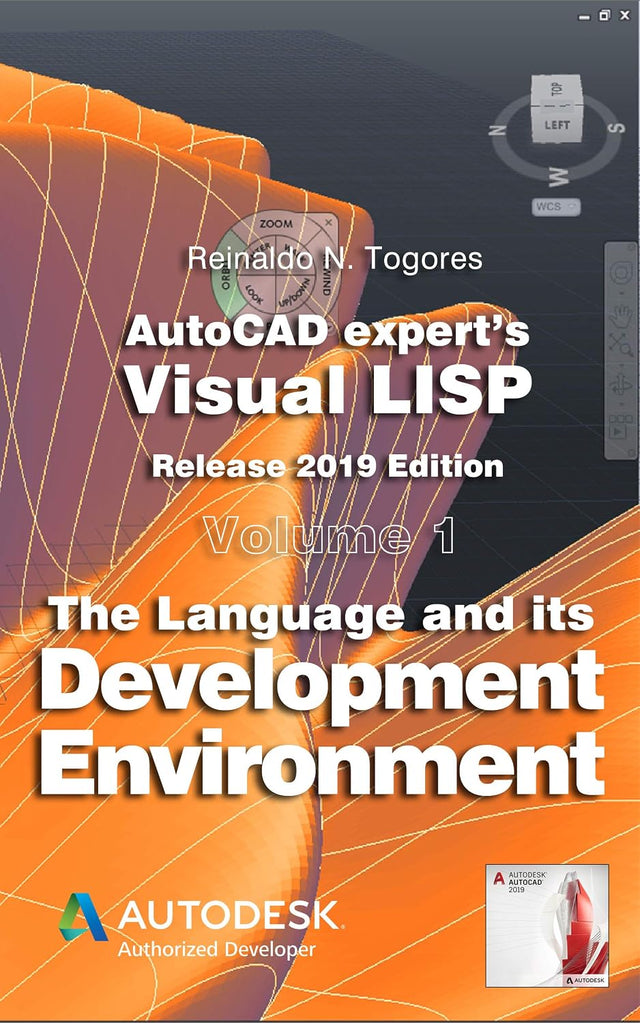Select the Zoom Extents tool in navigation bar
Viewport: 640px width, 1023px height.
(x=622, y=346)
